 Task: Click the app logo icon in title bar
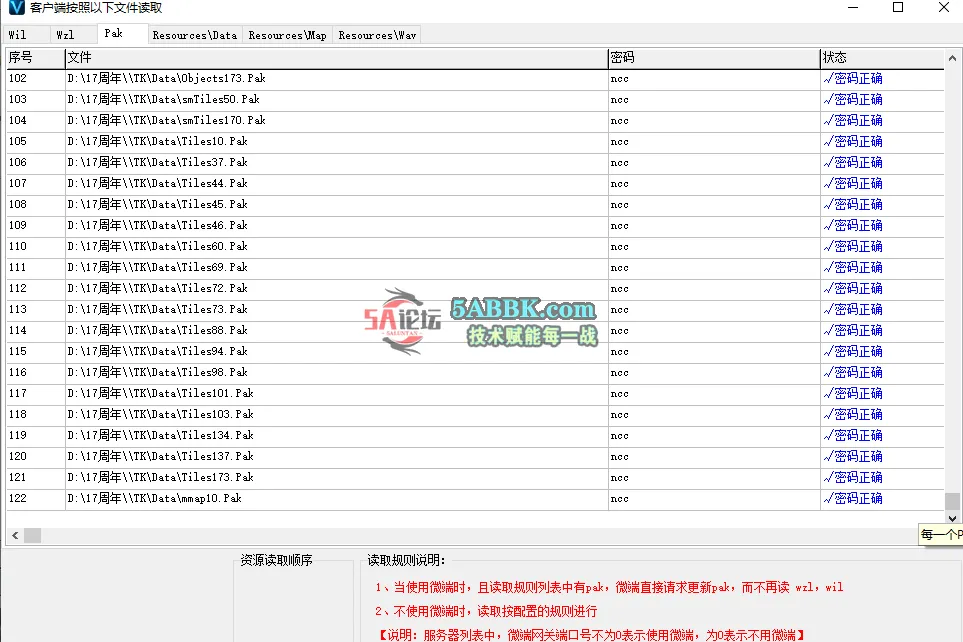16,7
